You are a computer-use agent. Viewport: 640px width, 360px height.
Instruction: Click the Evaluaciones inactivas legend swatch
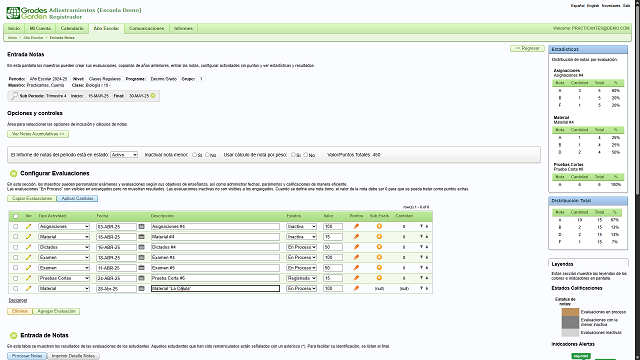570,332
